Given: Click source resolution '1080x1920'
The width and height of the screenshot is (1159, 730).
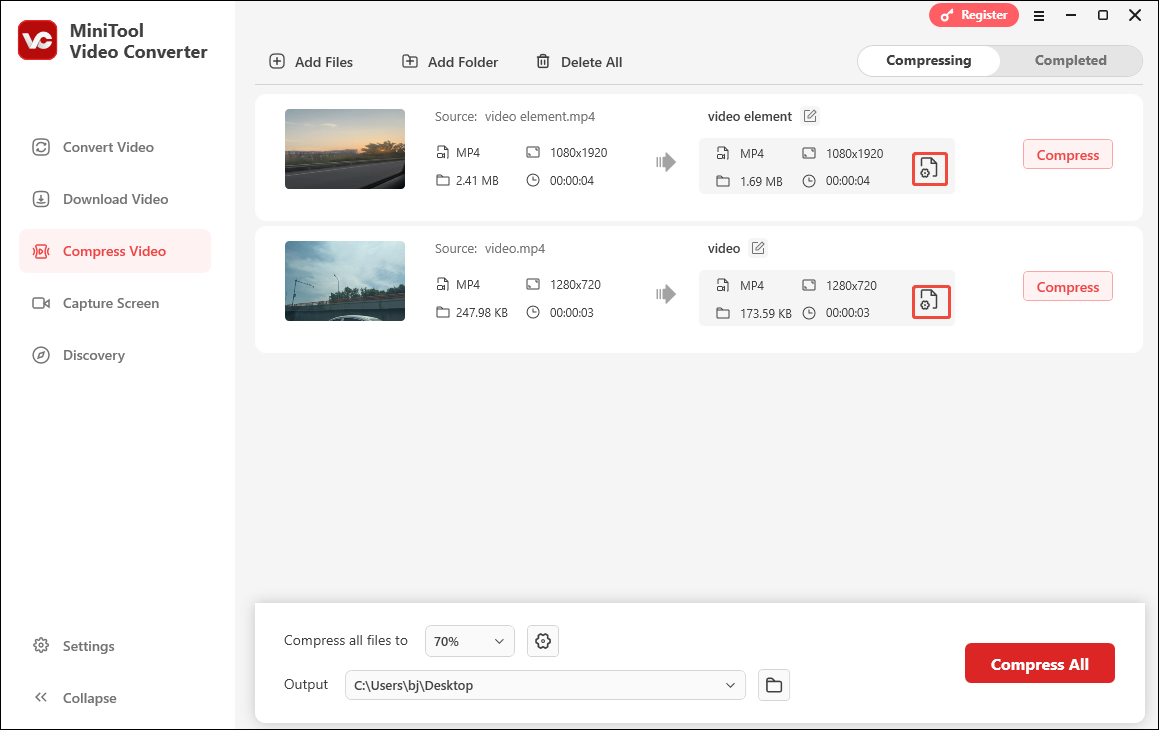Looking at the screenshot, I should click(x=578, y=152).
